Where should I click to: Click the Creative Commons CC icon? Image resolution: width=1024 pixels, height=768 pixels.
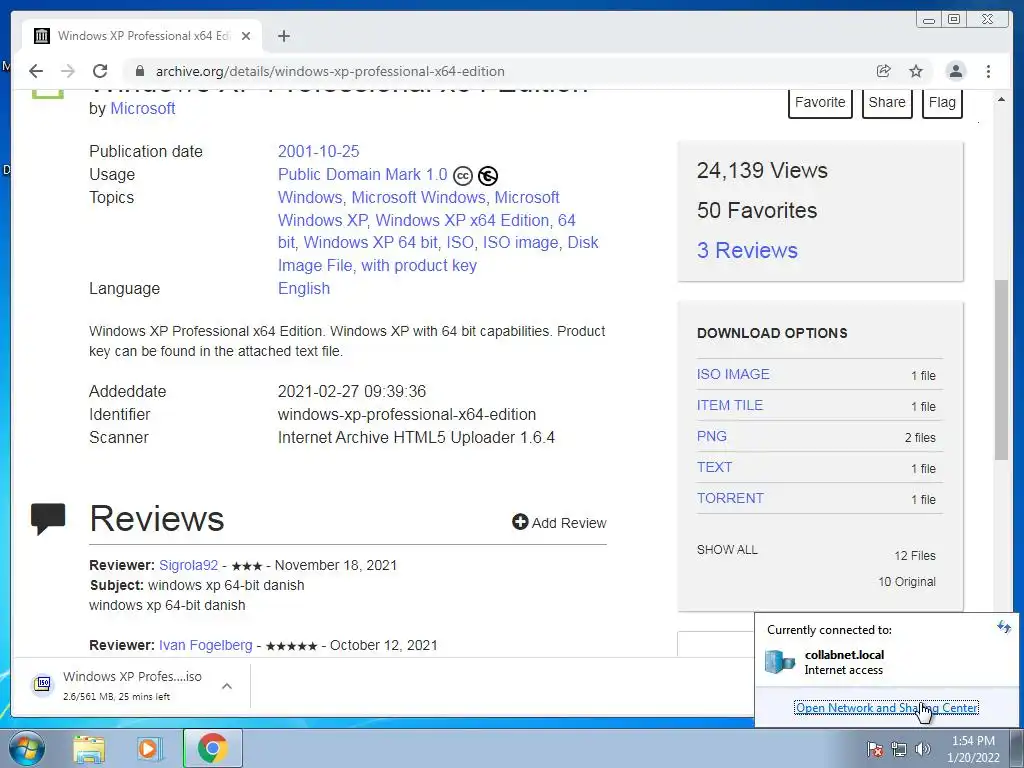click(462, 176)
